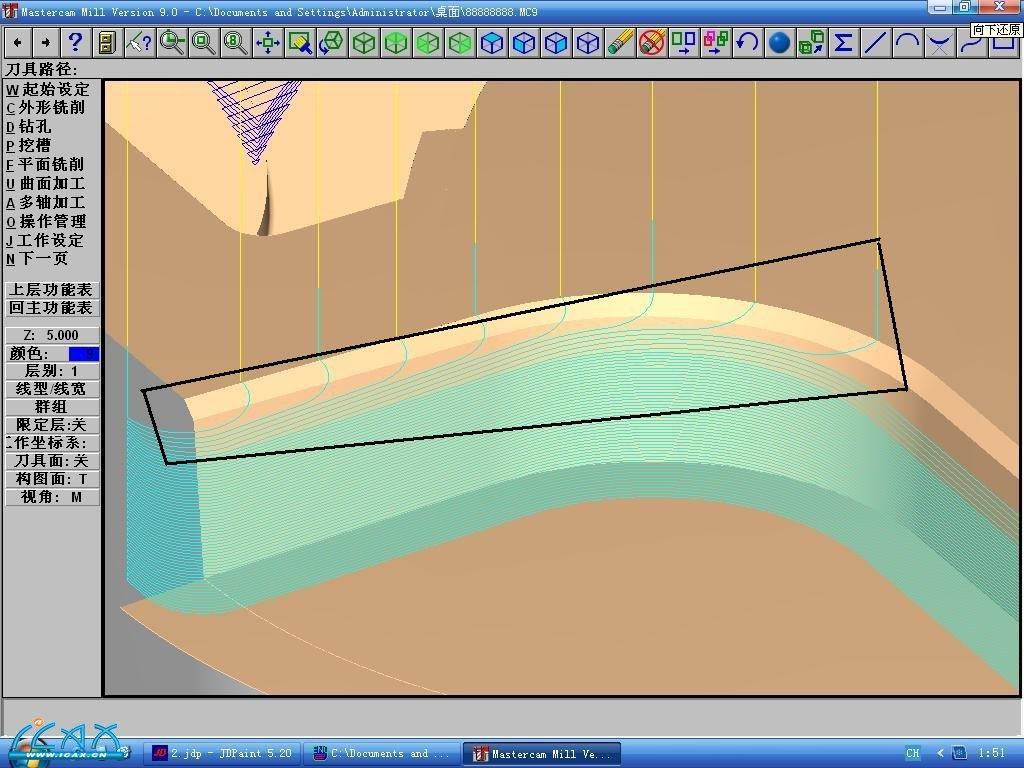Screen dimensions: 1024x768
Task: Go to 下一页 next menu page
Action: coord(37,259)
